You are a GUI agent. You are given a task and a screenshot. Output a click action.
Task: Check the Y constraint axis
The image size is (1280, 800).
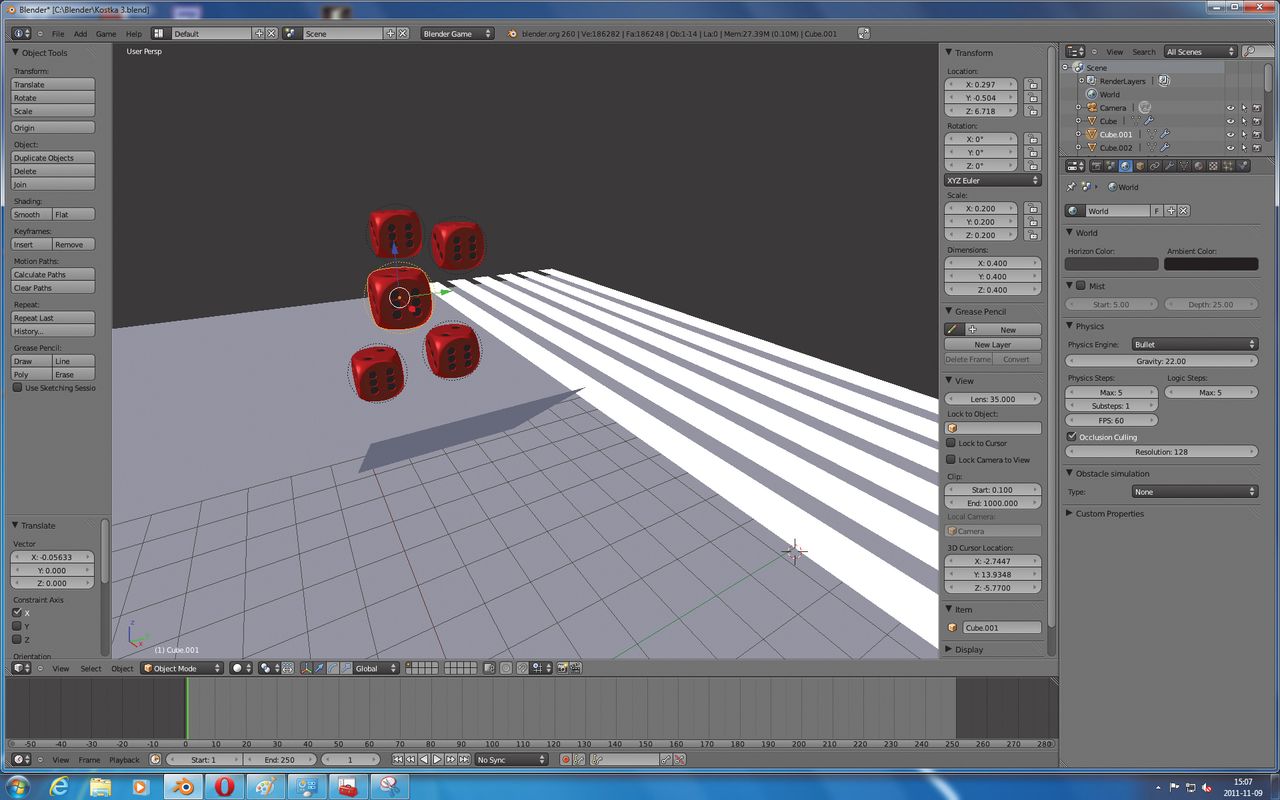(17, 626)
